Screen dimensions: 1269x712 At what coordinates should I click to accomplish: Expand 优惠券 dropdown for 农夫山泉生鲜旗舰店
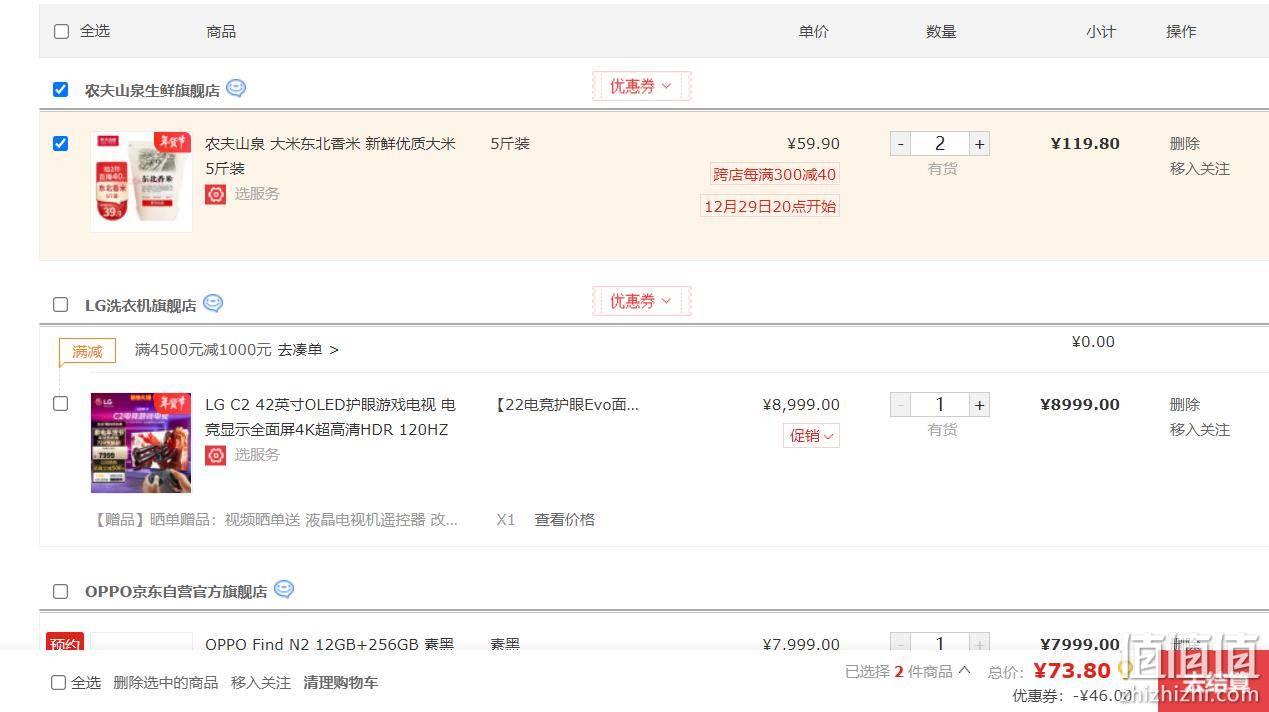point(641,86)
